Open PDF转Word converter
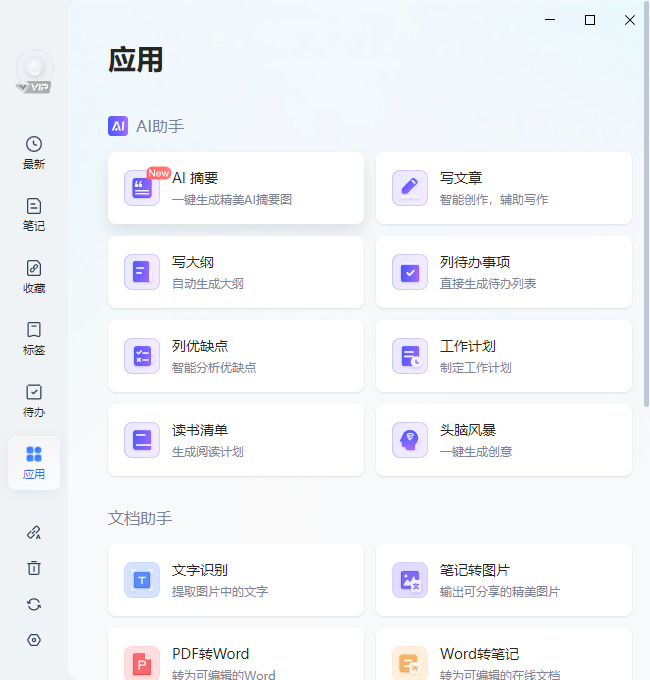The height and width of the screenshot is (680, 650). coord(235,654)
